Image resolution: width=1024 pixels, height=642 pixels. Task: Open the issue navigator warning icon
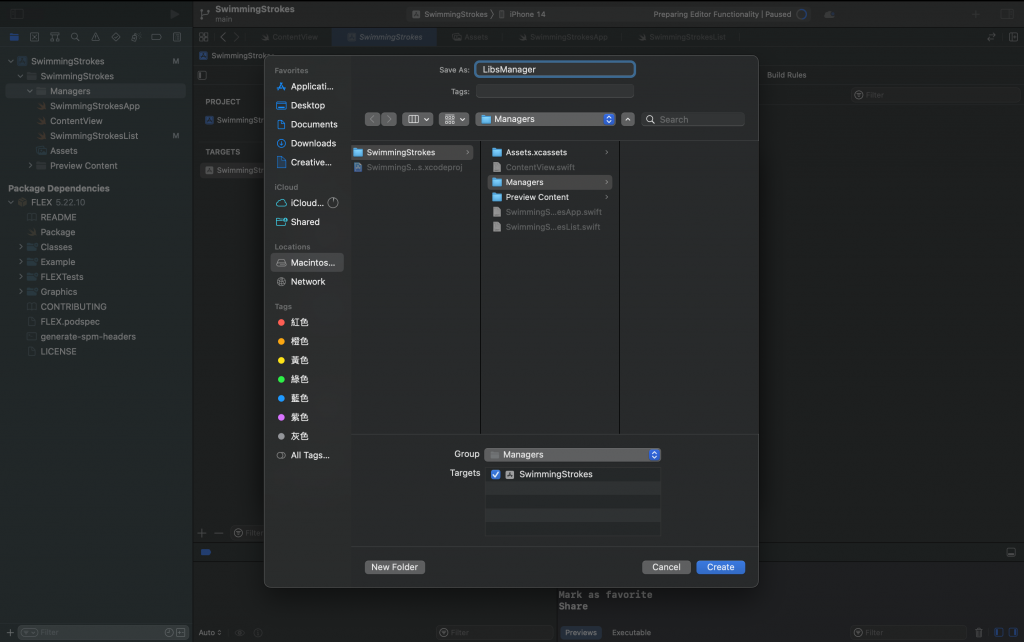tap(95, 37)
